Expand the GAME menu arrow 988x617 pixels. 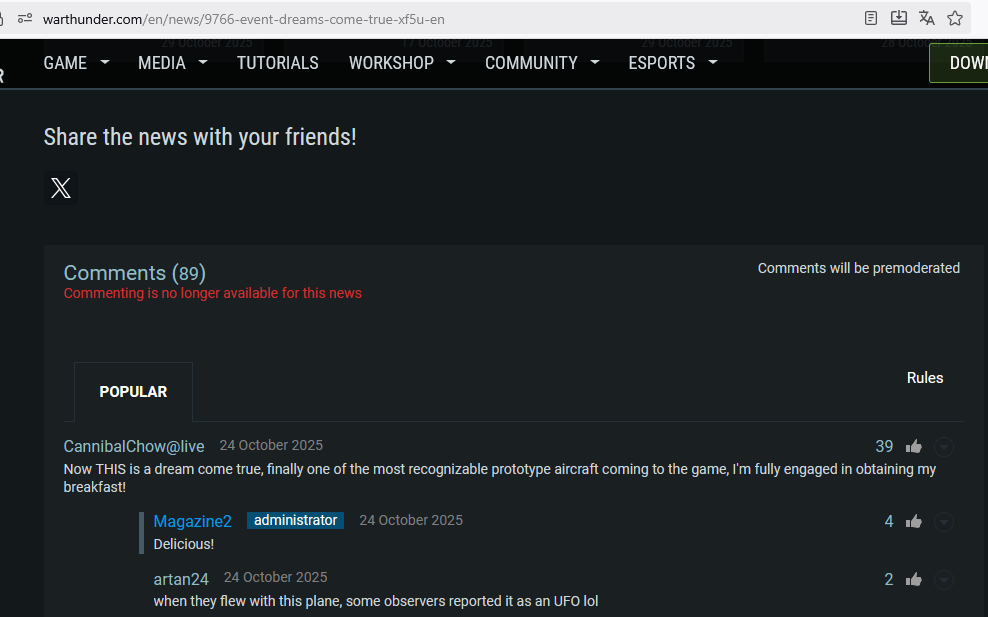[105, 62]
